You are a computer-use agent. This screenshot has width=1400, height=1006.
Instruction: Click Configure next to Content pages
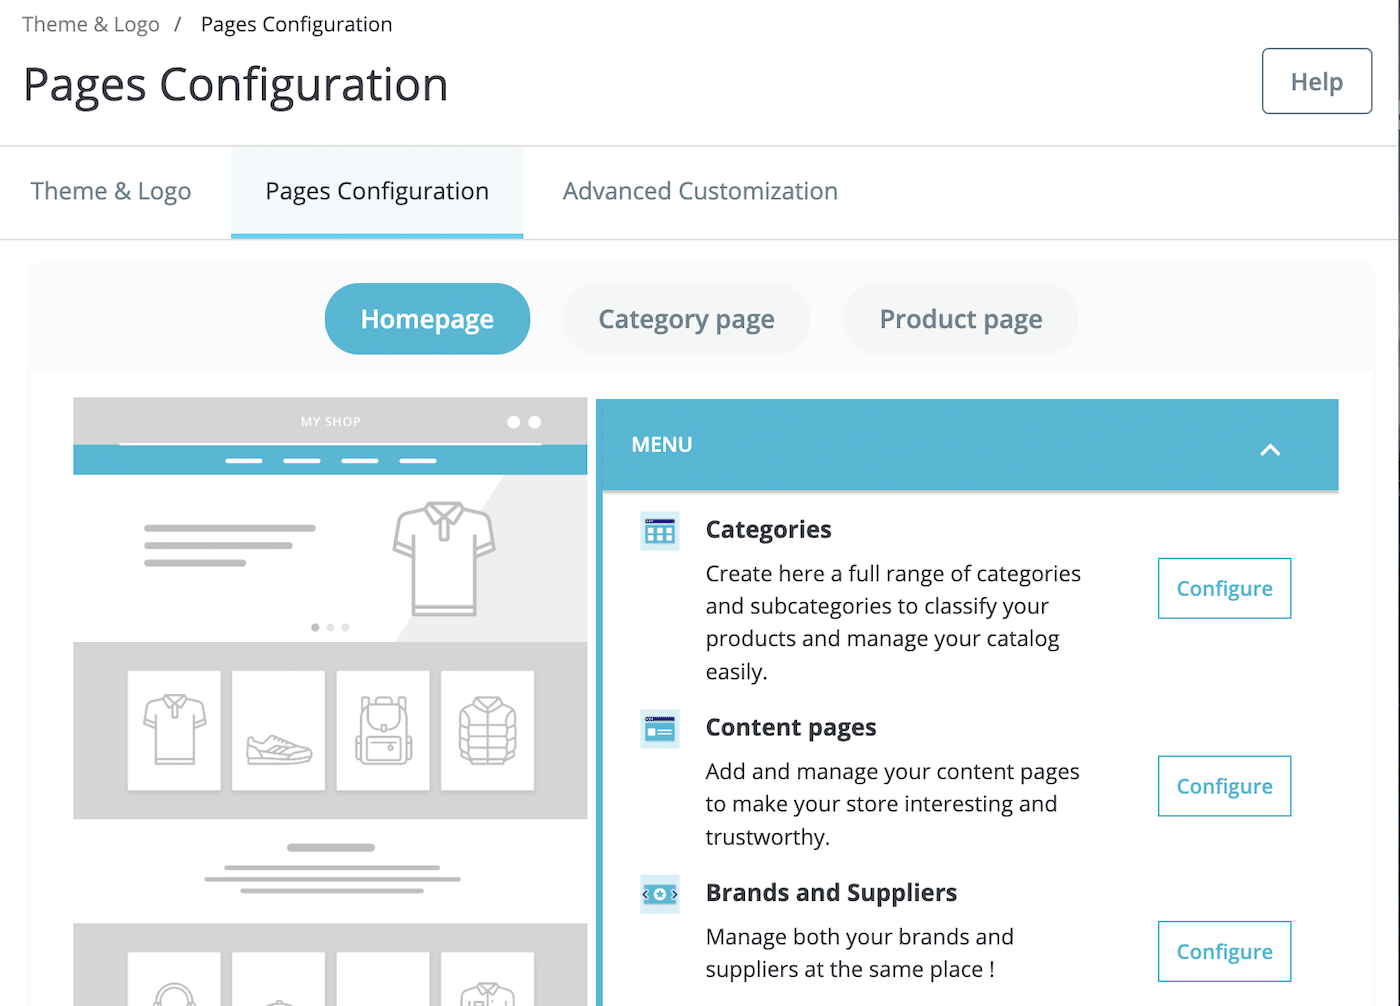[1224, 786]
